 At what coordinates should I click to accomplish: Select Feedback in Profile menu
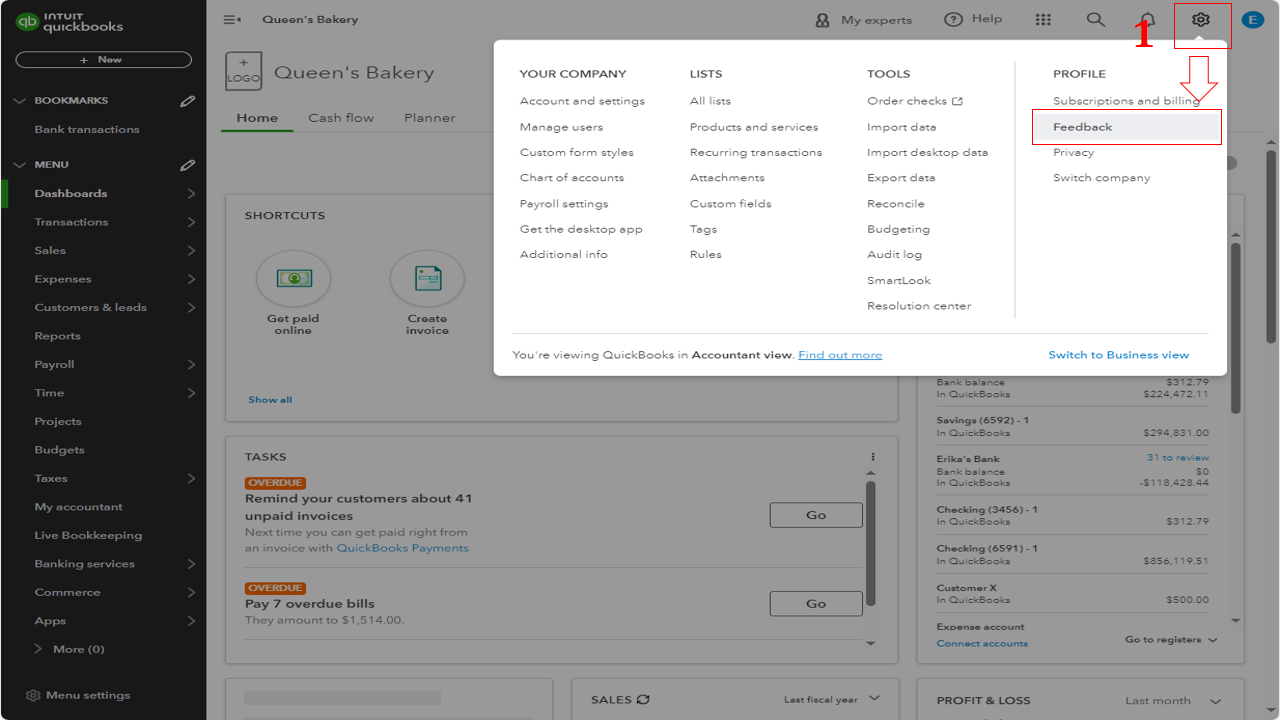(1126, 127)
